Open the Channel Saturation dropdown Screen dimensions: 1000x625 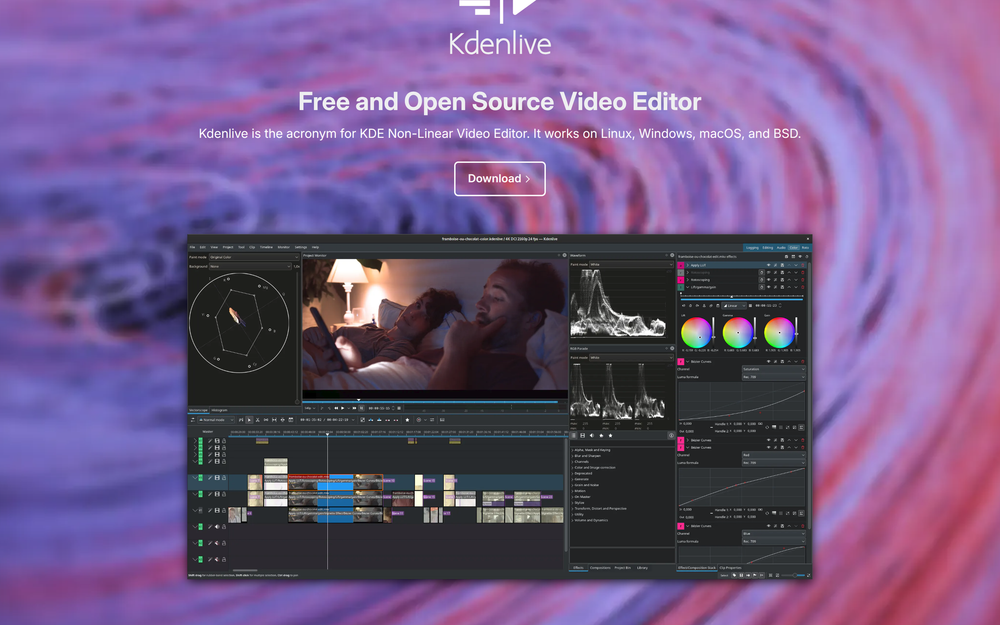(x=773, y=369)
